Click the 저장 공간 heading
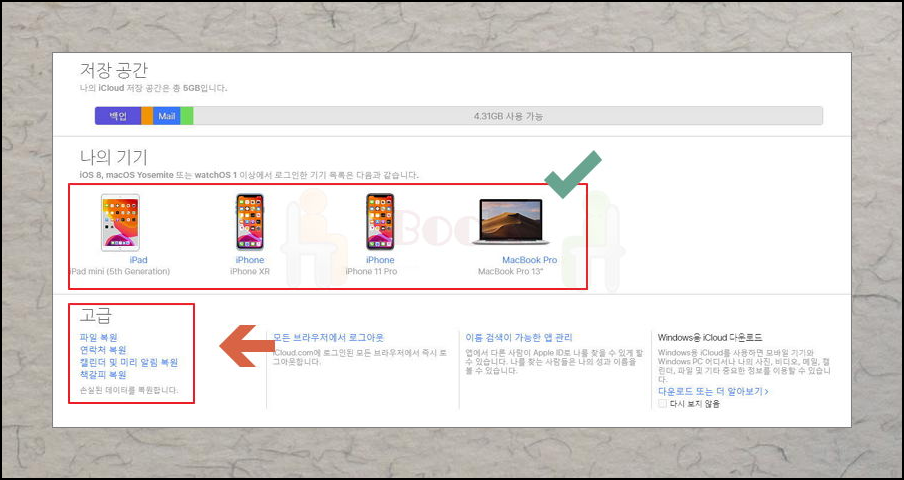 click(114, 70)
